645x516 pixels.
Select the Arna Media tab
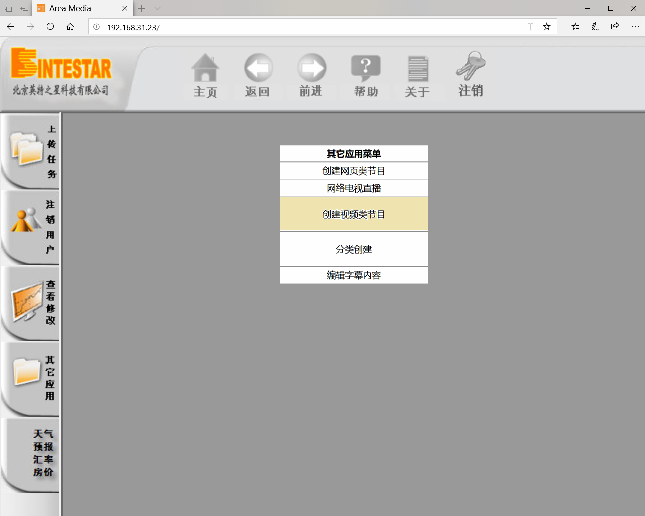82,8
